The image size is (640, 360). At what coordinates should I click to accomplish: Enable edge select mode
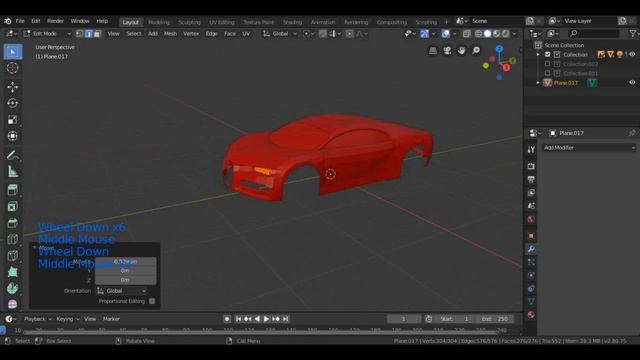(x=89, y=34)
